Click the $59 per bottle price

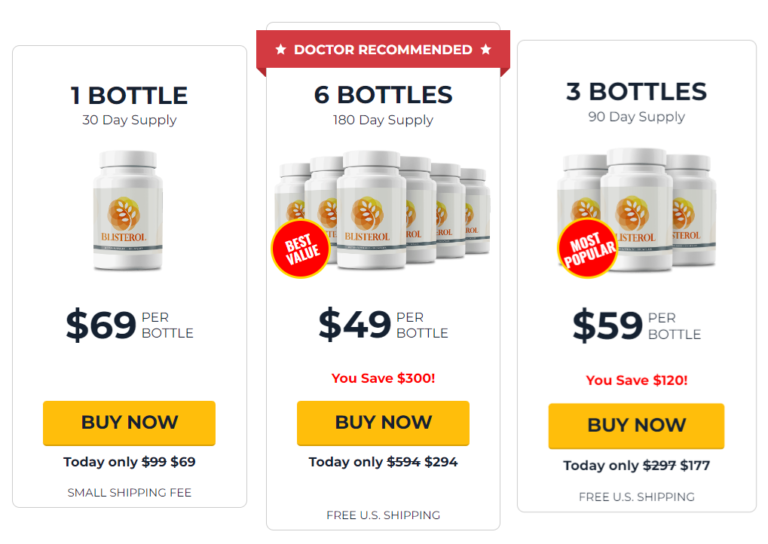[637, 326]
